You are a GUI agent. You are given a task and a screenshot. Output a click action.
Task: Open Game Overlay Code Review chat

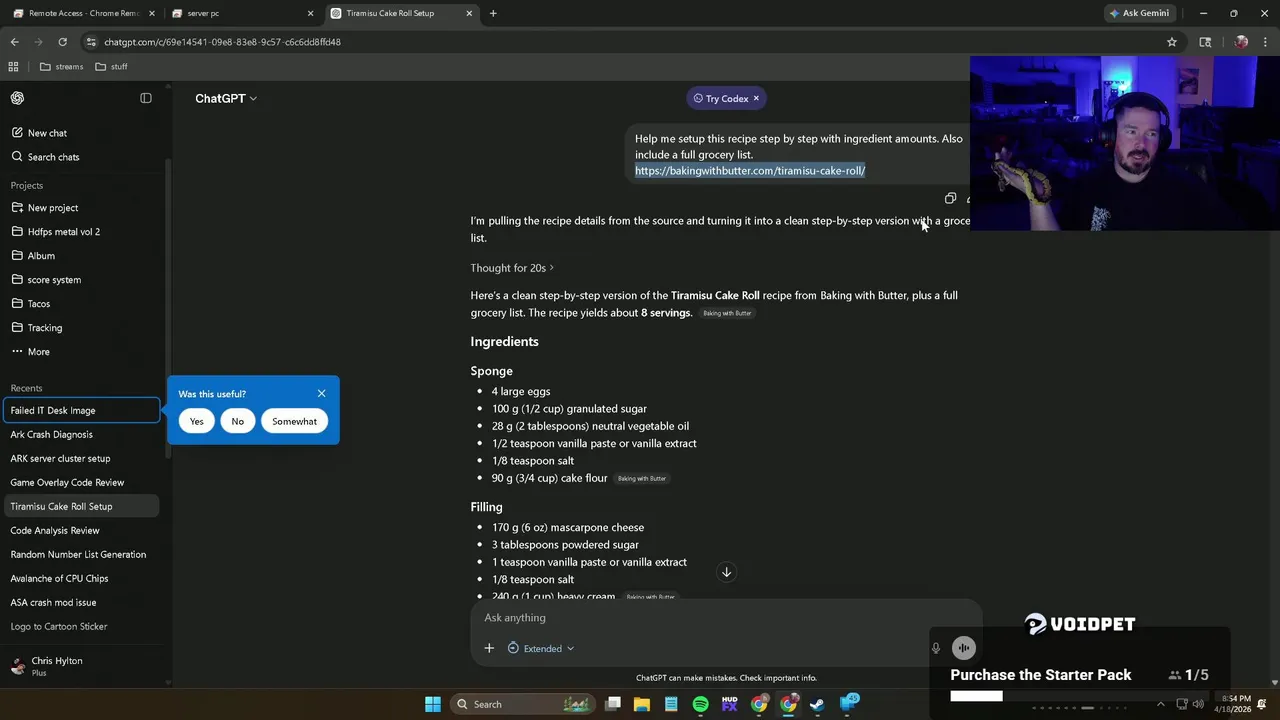pos(81,482)
